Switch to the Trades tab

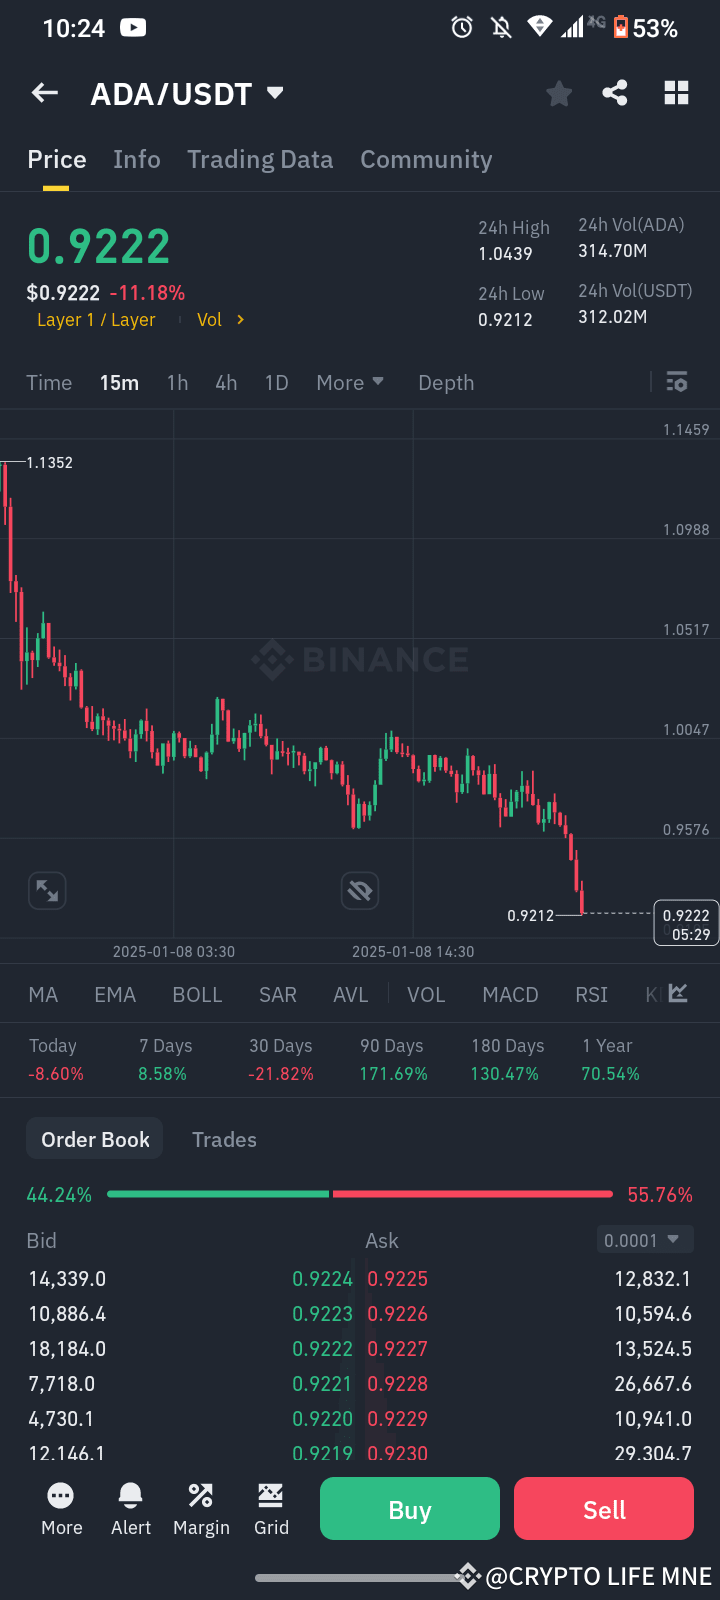(224, 1139)
